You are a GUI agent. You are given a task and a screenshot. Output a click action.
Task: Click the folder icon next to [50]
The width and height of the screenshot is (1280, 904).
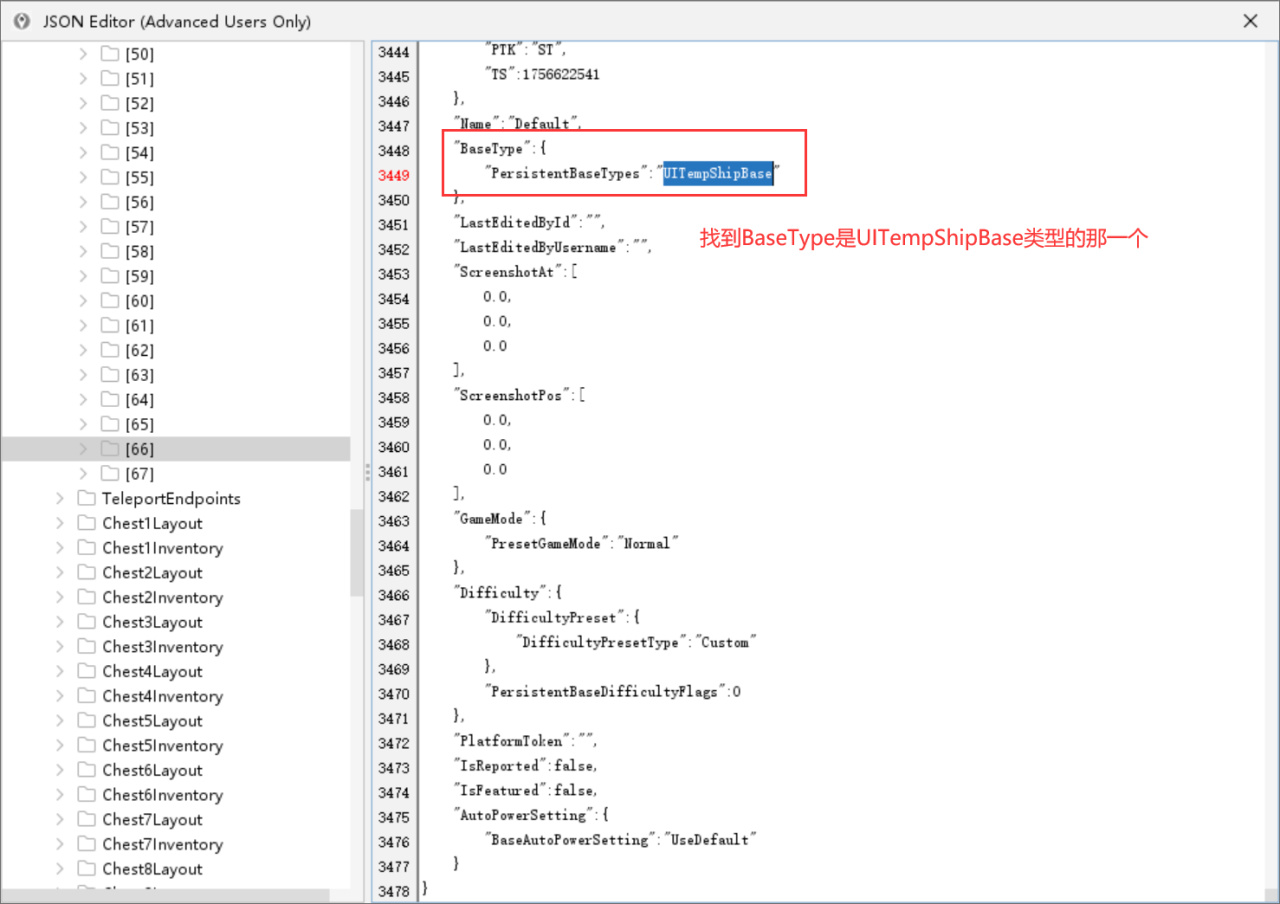[x=110, y=54]
